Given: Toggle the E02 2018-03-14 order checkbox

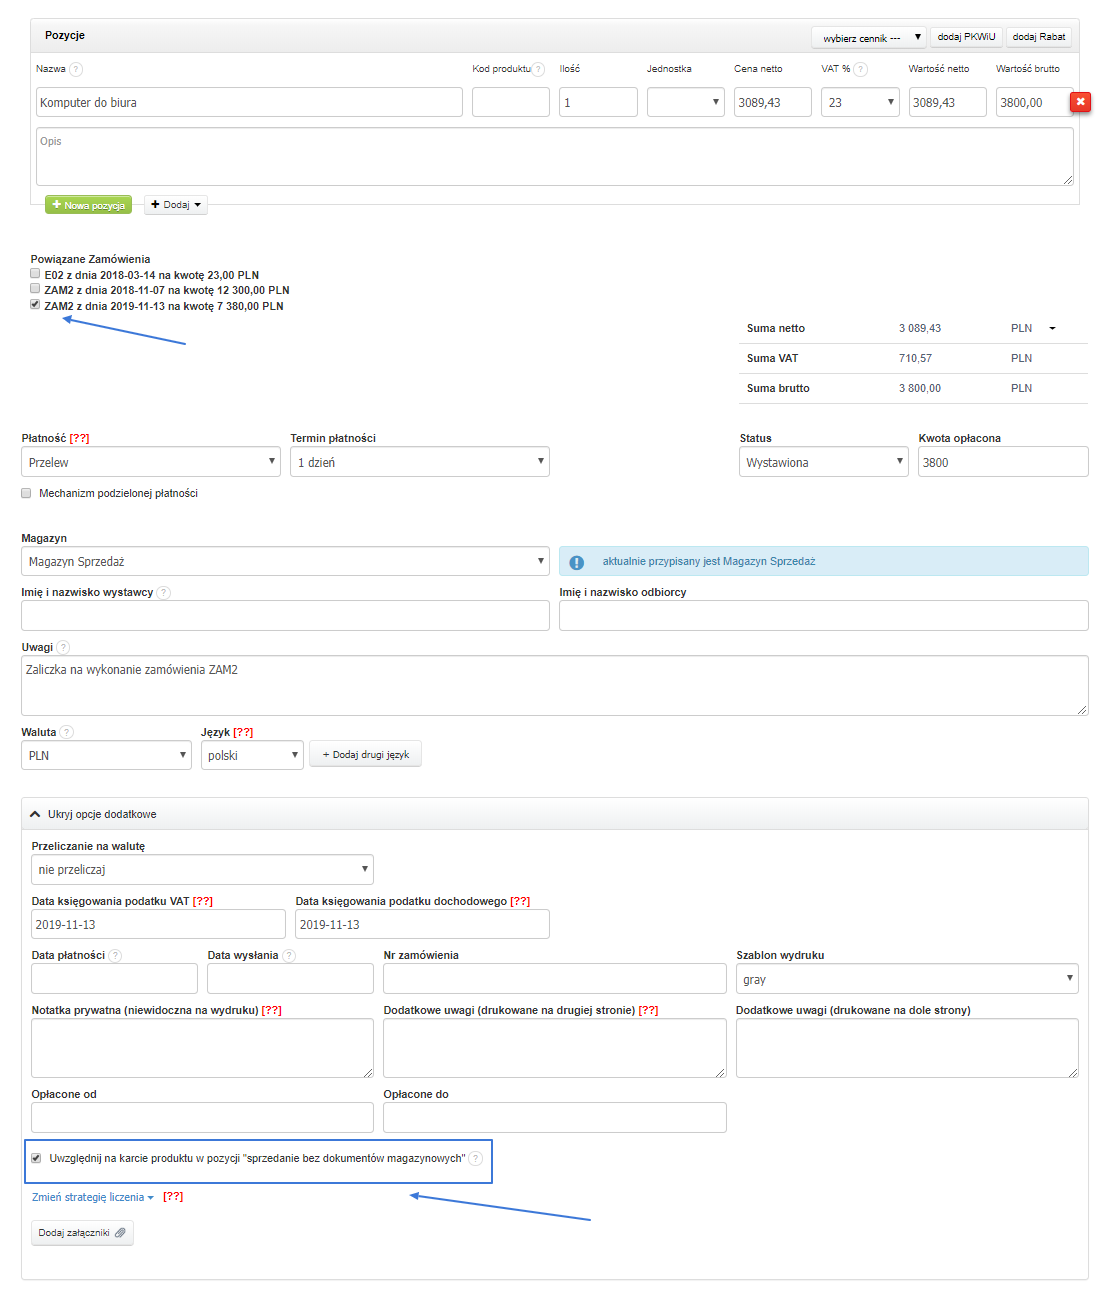Looking at the screenshot, I should [35, 273].
